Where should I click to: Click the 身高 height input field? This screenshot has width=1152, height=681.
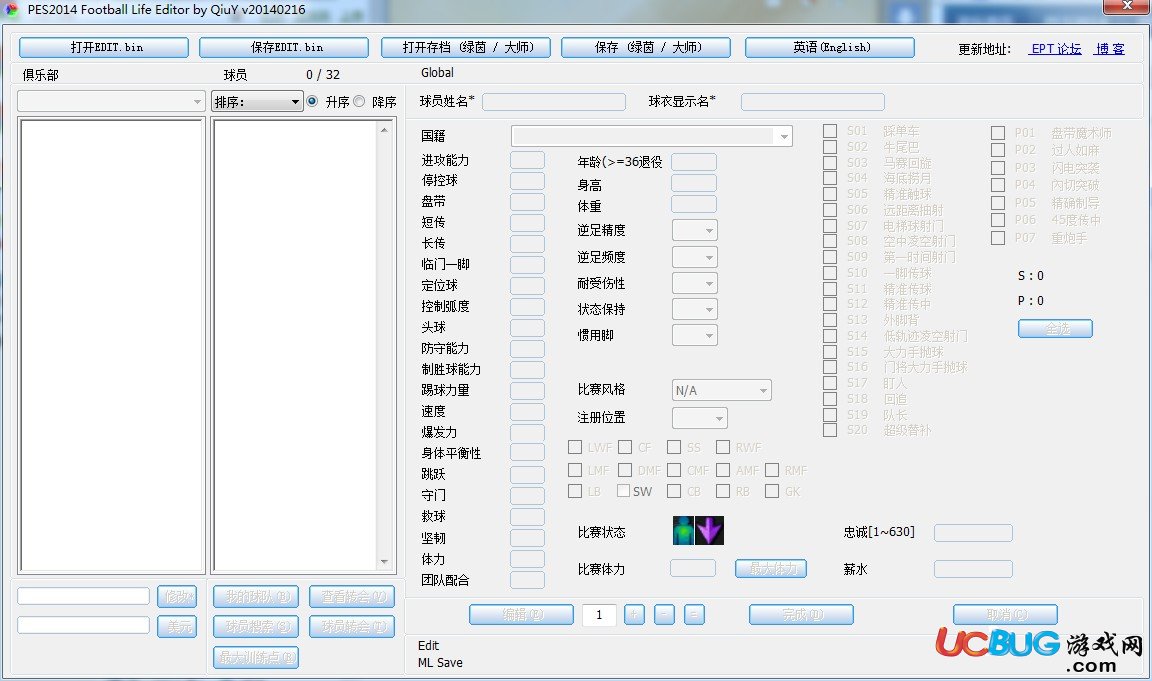pos(694,183)
